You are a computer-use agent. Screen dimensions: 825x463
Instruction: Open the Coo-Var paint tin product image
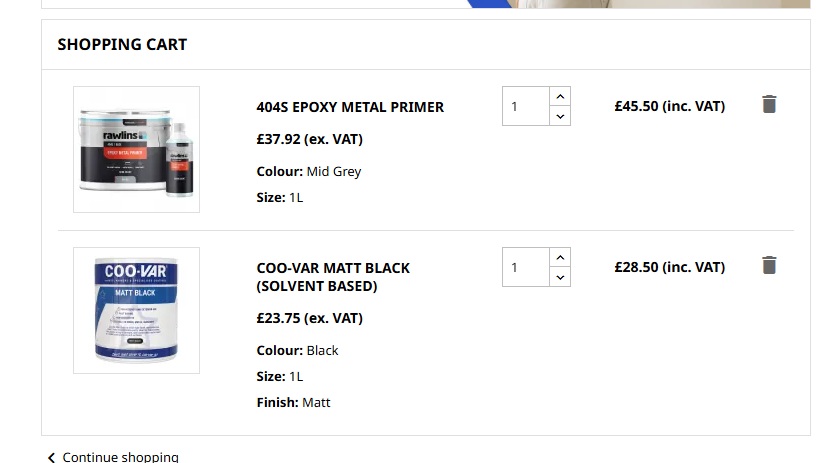(136, 310)
